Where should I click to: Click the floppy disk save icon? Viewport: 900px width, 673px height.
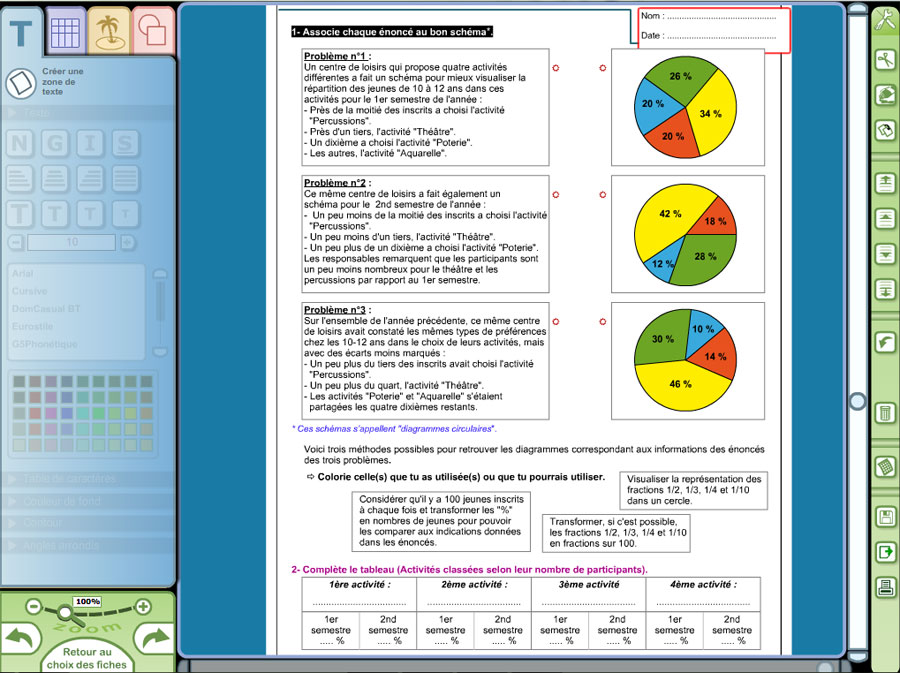pos(884,517)
